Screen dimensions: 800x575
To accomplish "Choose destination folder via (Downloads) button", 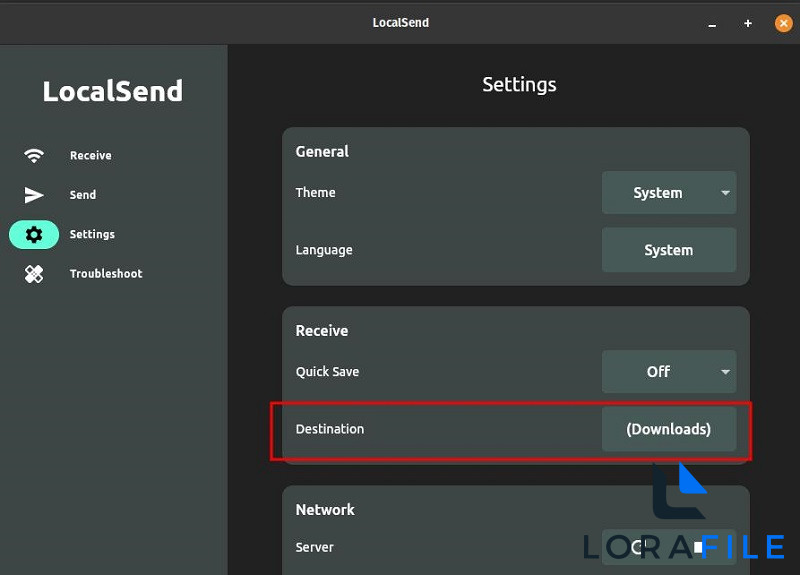I will tap(669, 429).
